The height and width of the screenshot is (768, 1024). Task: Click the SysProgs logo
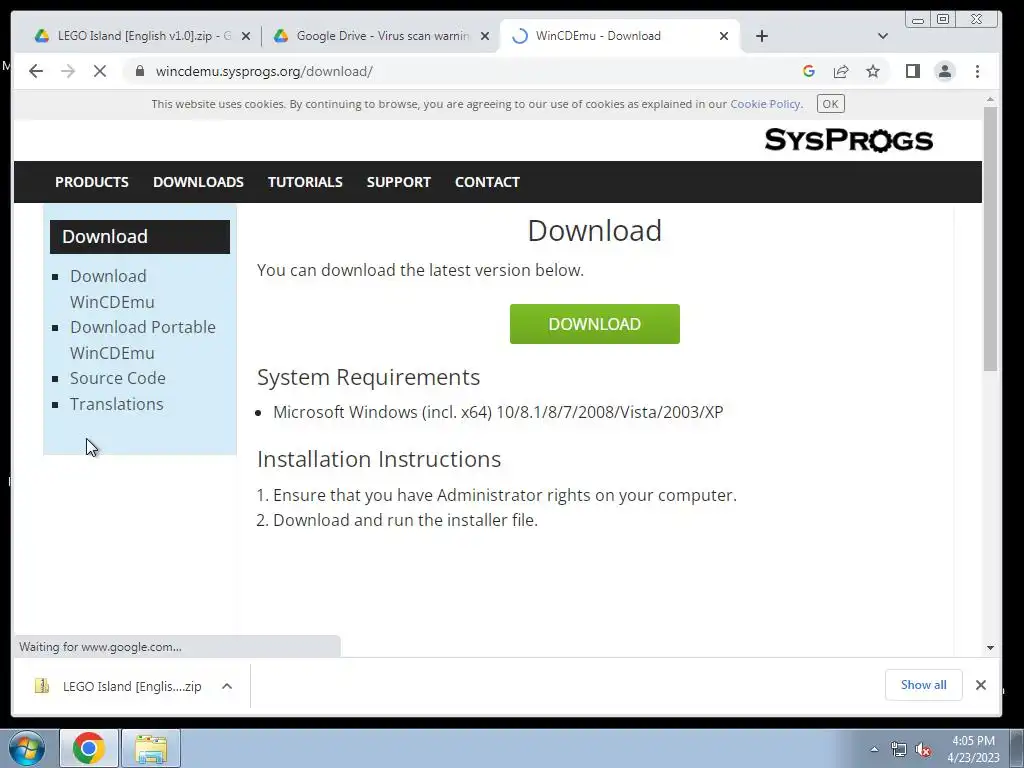pyautogui.click(x=849, y=140)
